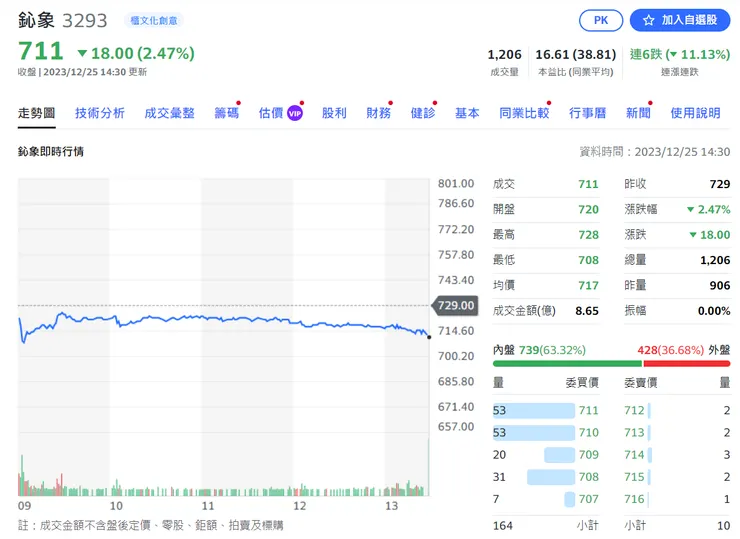Select the 712 ask price row
The image size is (740, 539).
coord(675,410)
